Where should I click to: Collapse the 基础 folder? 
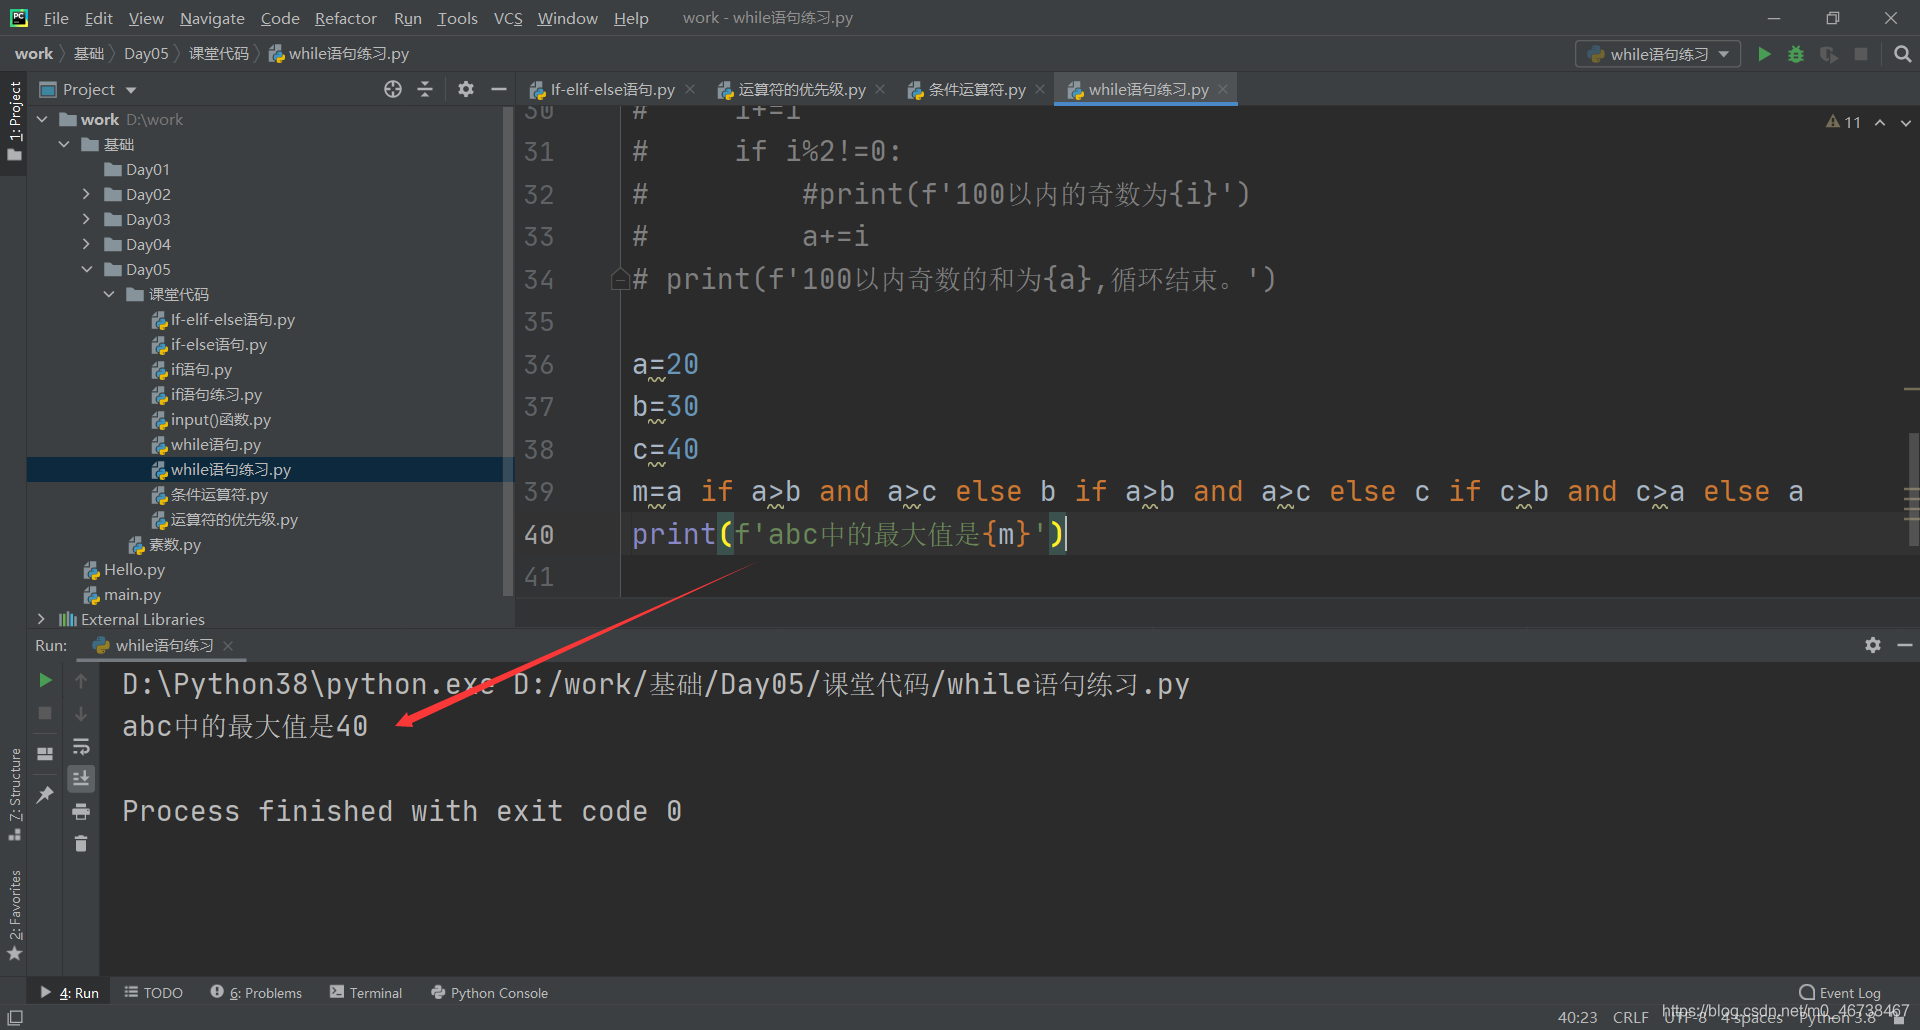(x=65, y=144)
